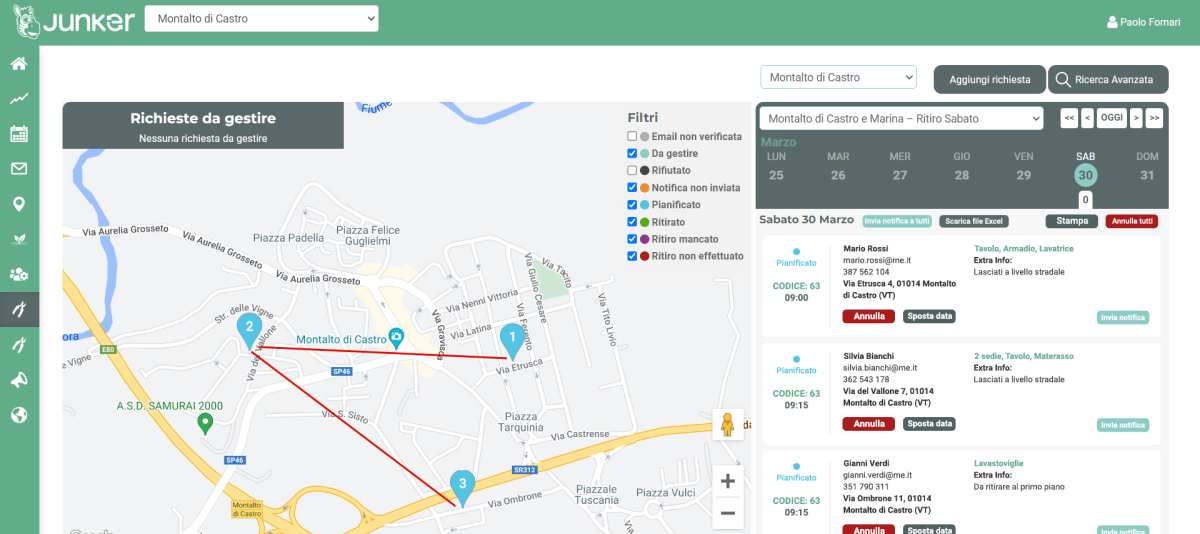Open municipality dropdown in top header
The image size is (1200, 534).
[262, 18]
